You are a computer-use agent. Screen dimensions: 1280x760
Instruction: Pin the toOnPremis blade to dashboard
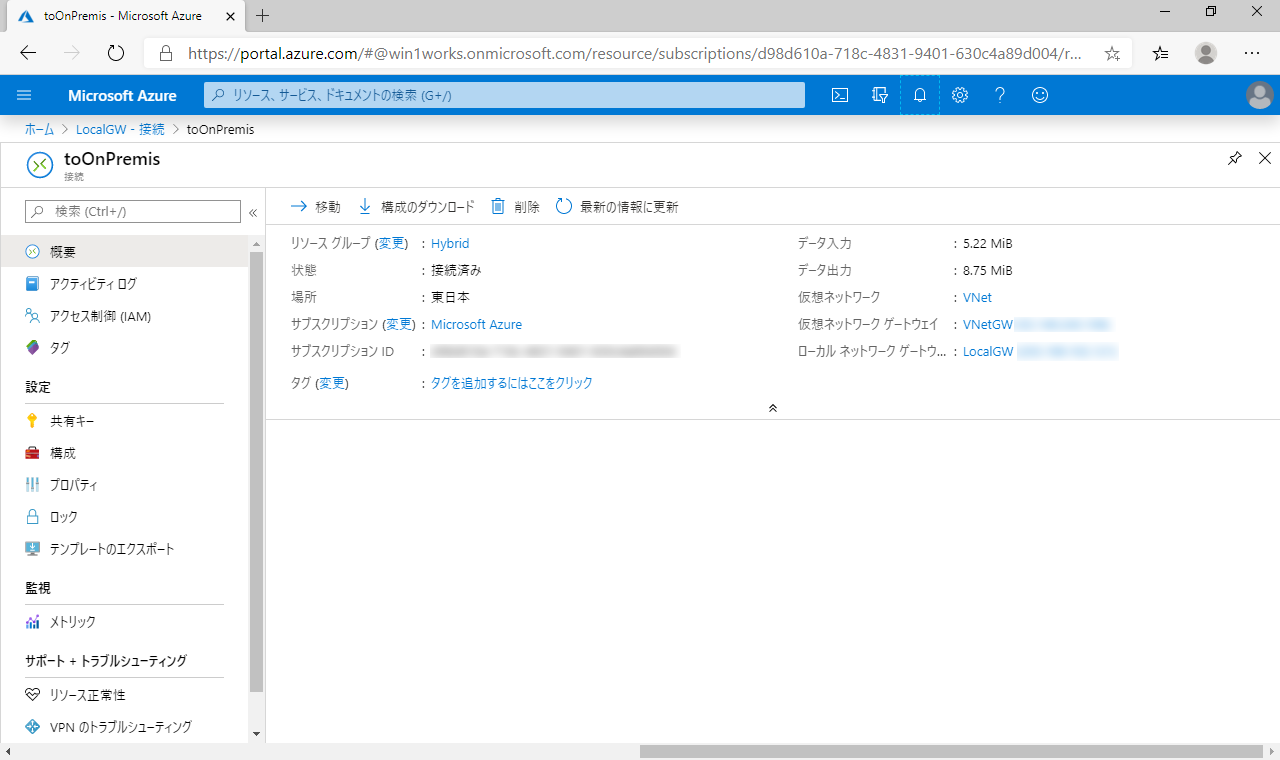(1235, 158)
